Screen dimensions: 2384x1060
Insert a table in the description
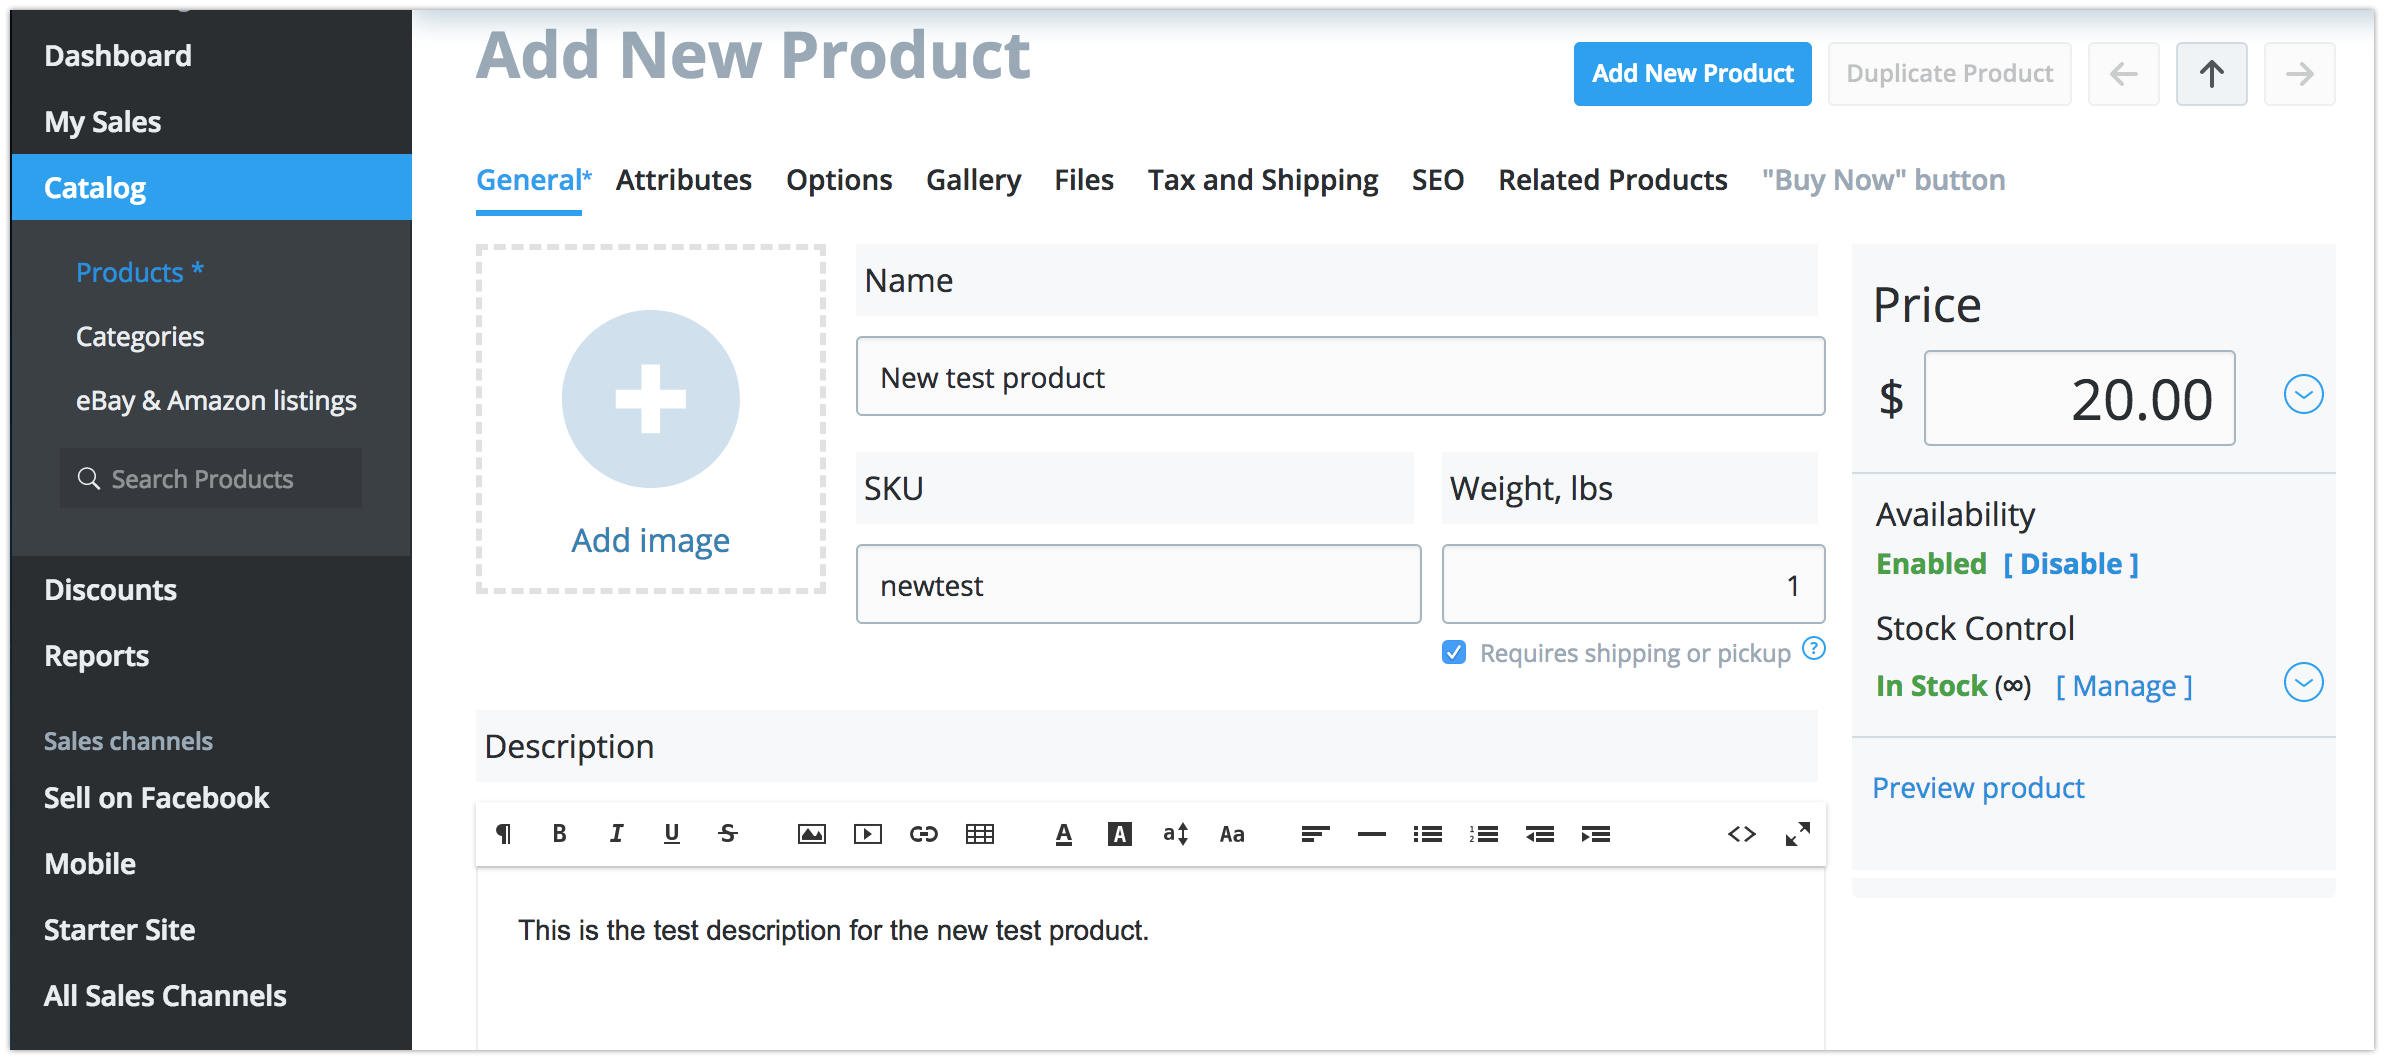(x=979, y=834)
